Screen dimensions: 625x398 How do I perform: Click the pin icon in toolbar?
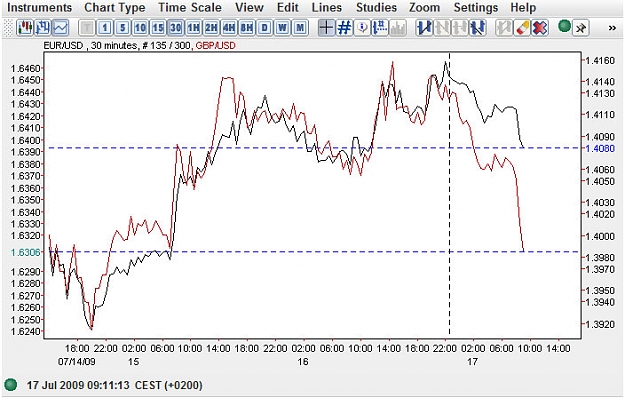click(581, 28)
